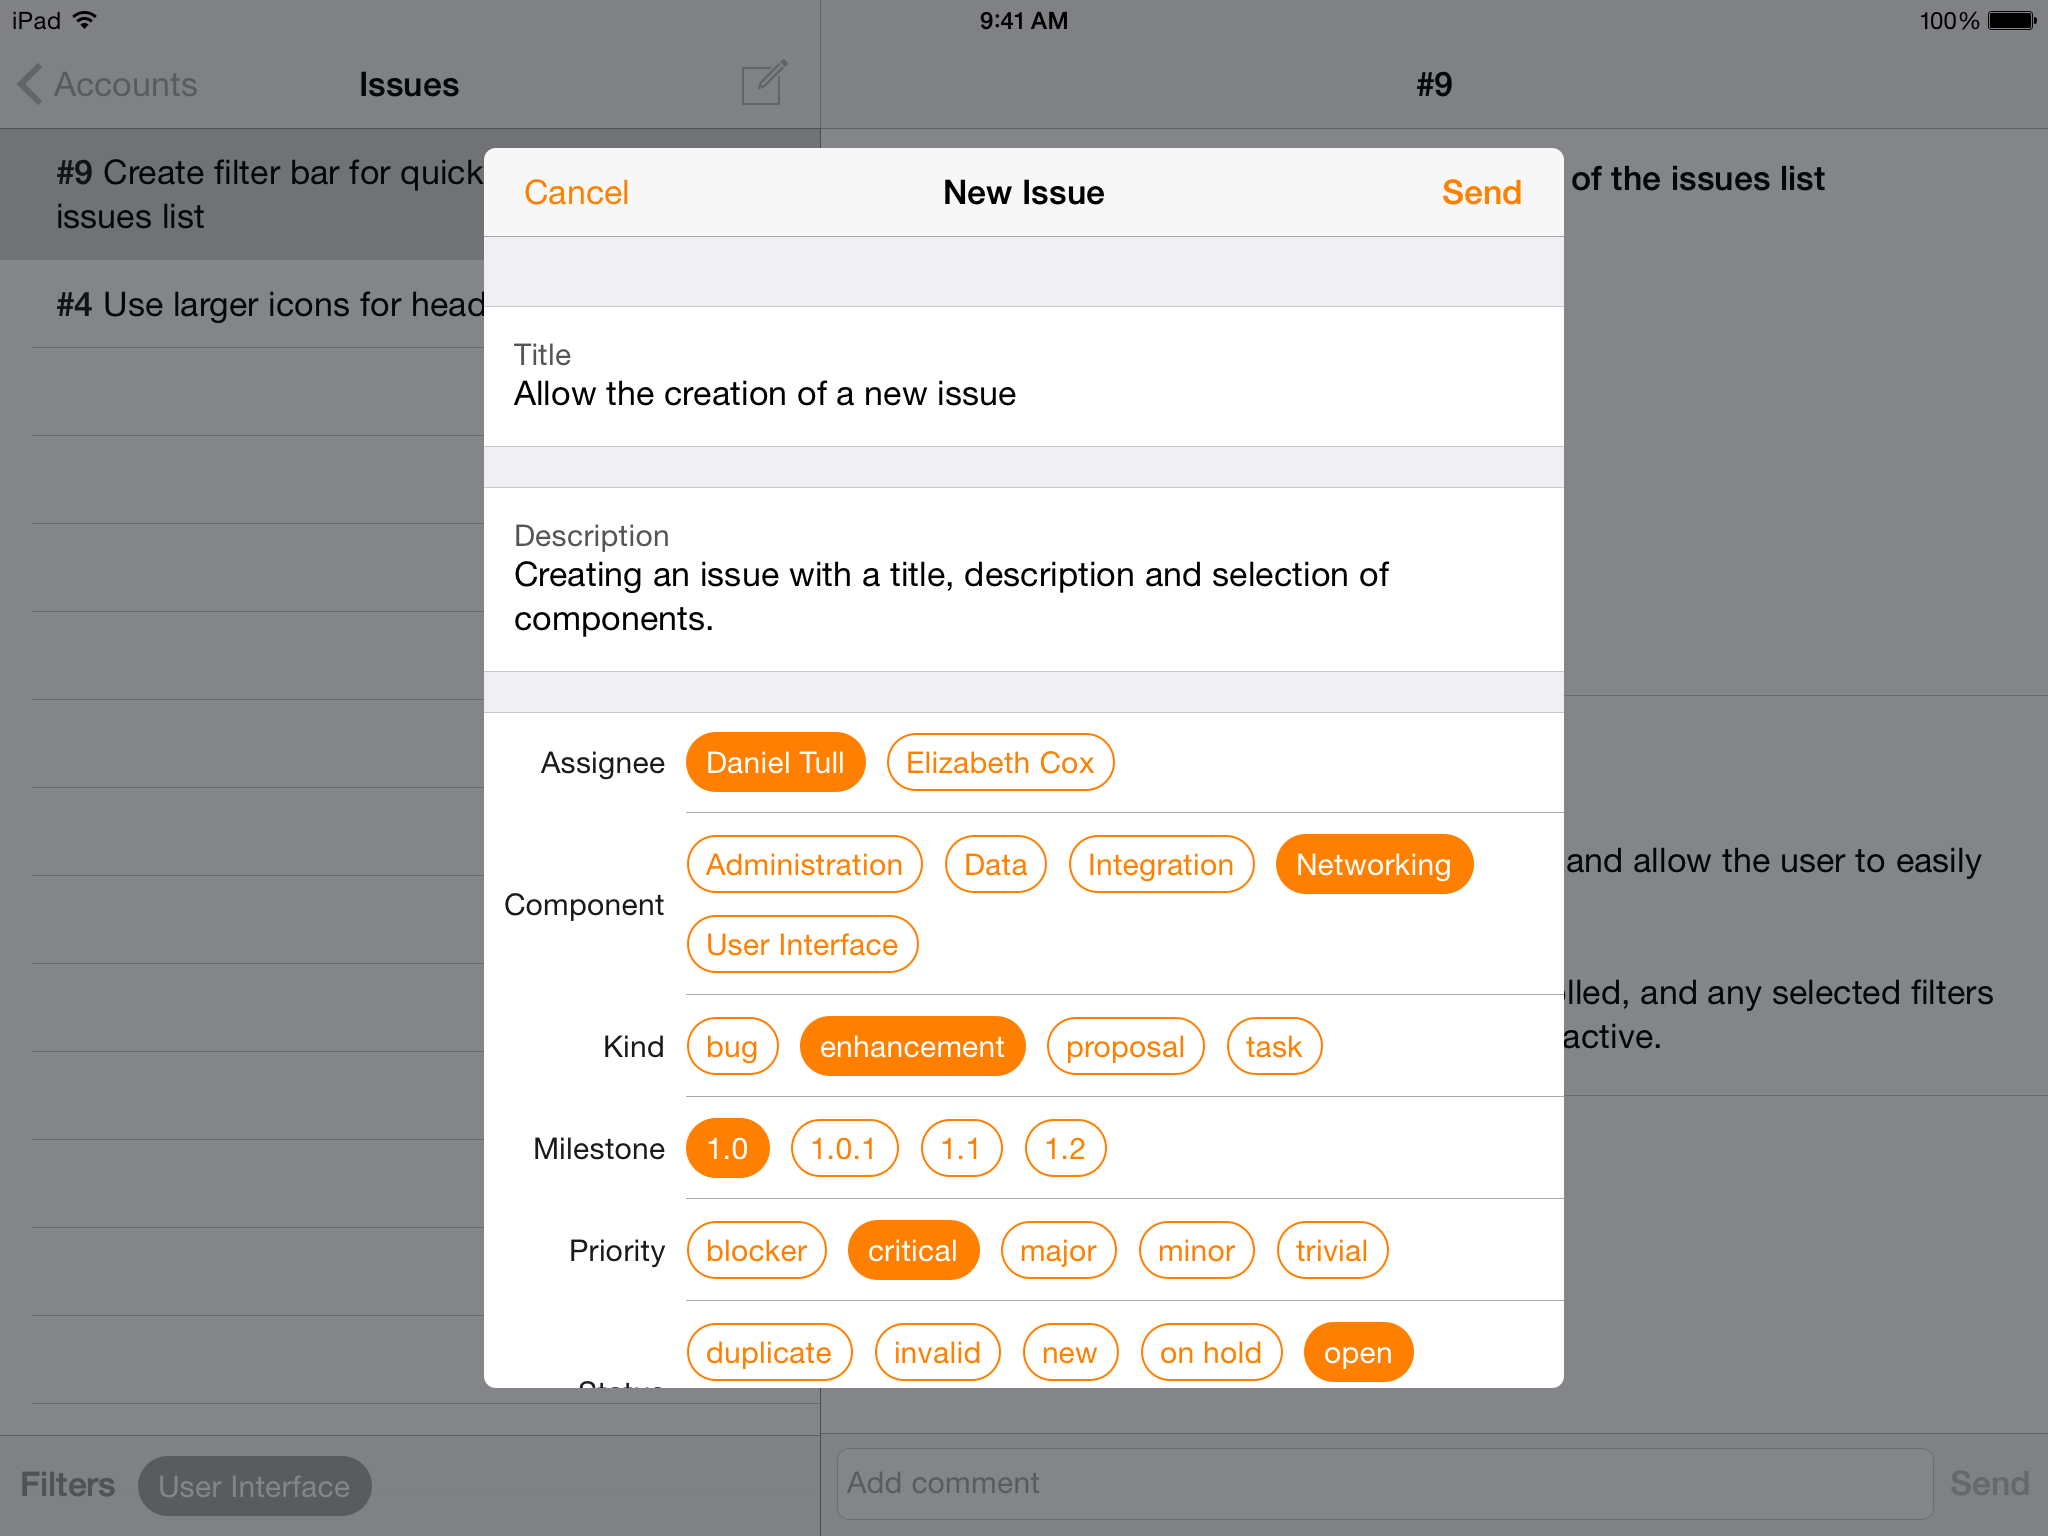Select duplicate status tag
This screenshot has height=1536, width=2048.
pos(768,1353)
